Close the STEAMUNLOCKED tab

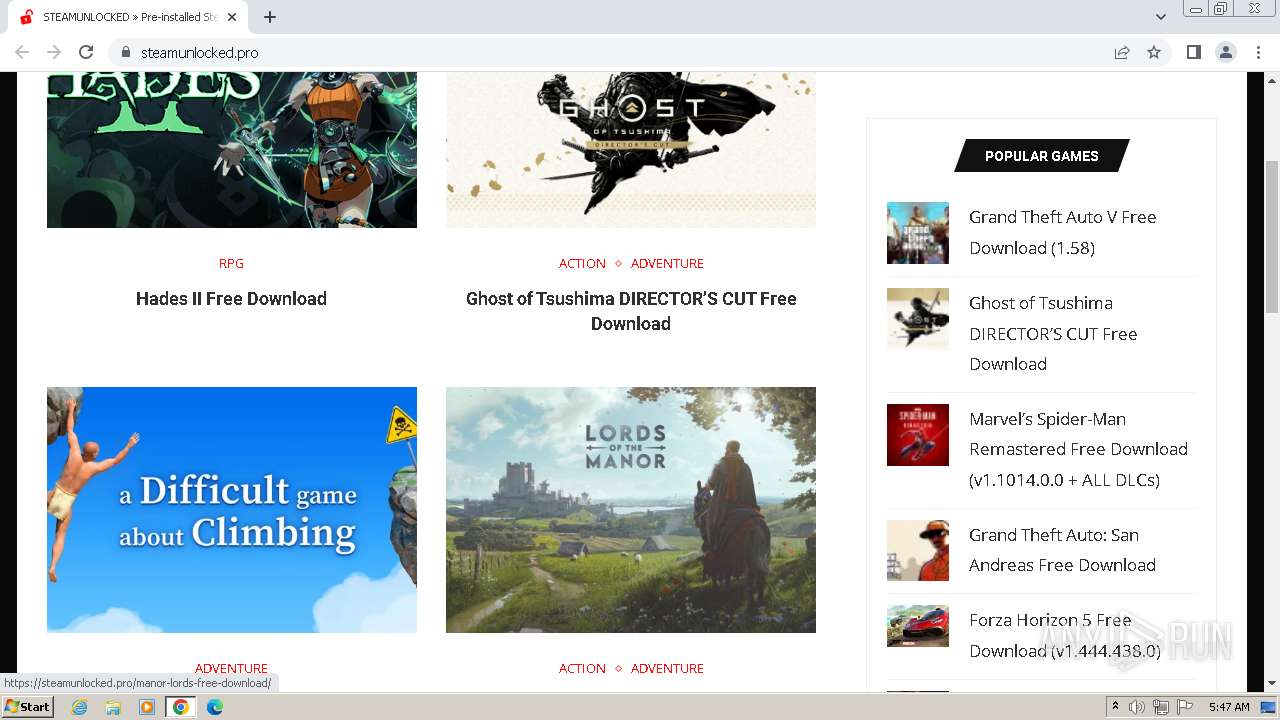[x=232, y=17]
